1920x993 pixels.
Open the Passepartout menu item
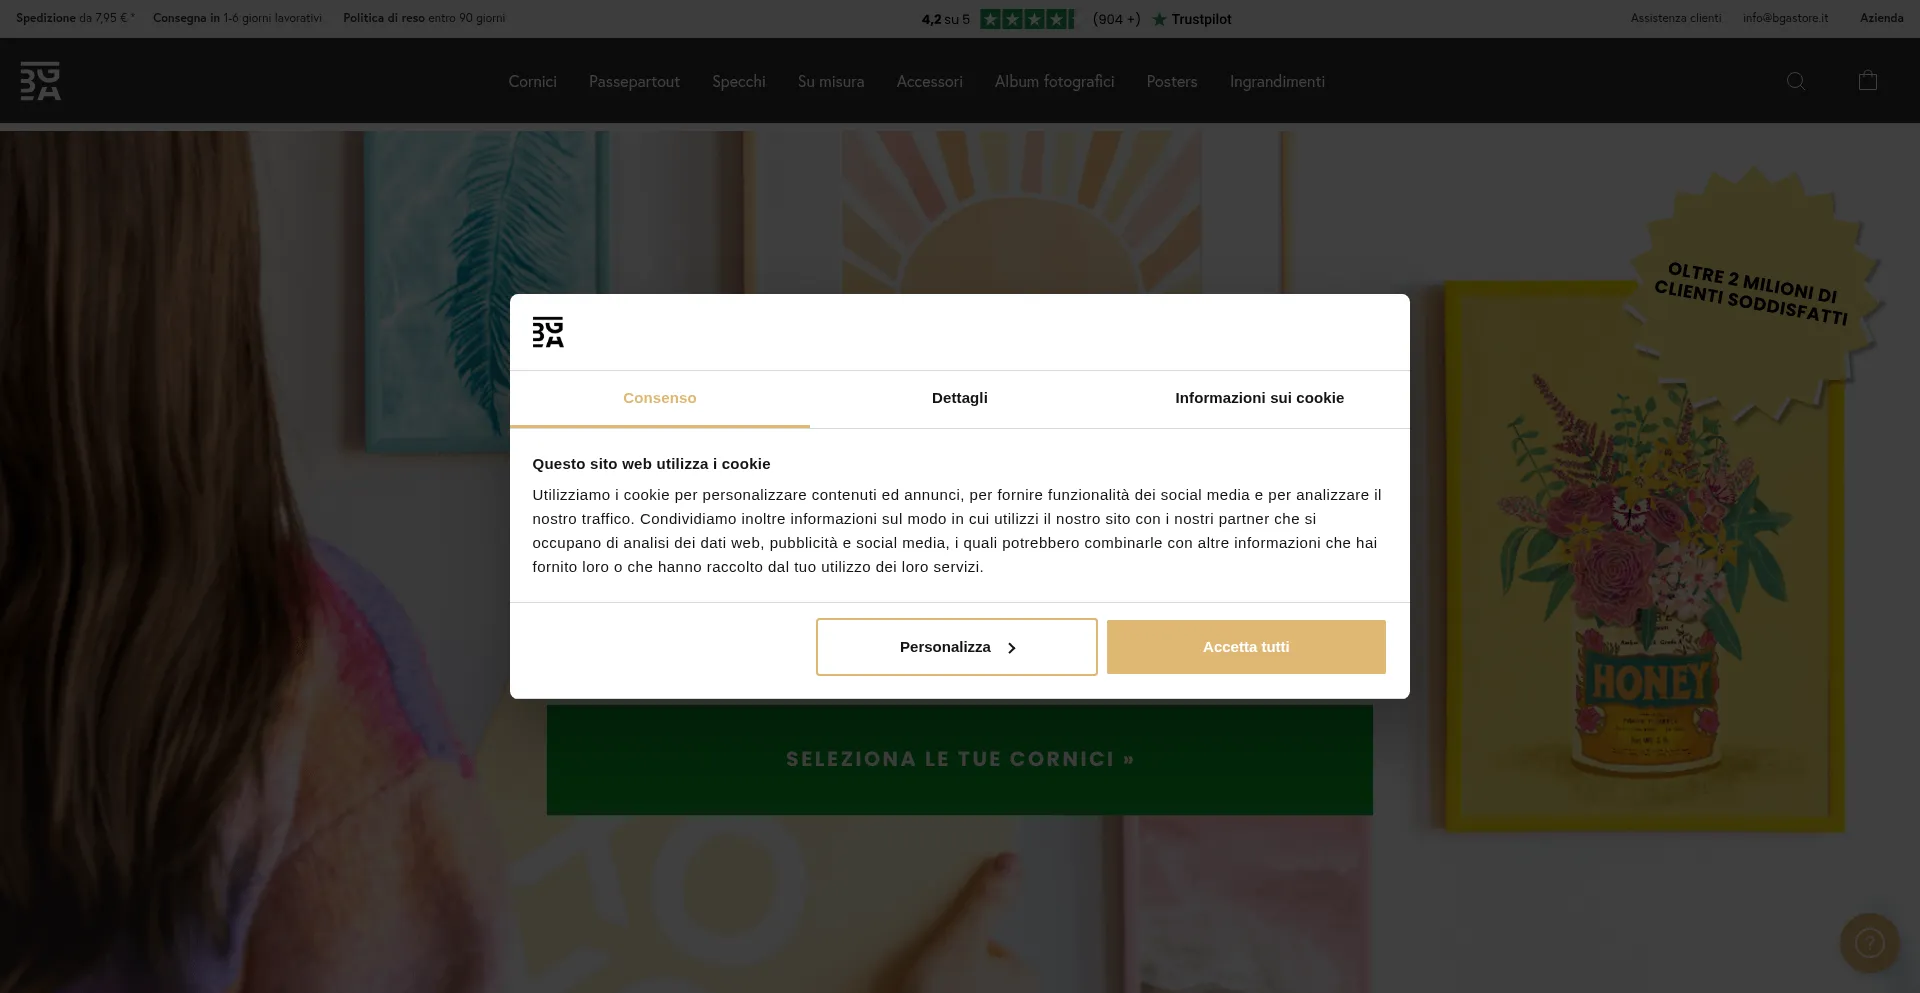634,82
